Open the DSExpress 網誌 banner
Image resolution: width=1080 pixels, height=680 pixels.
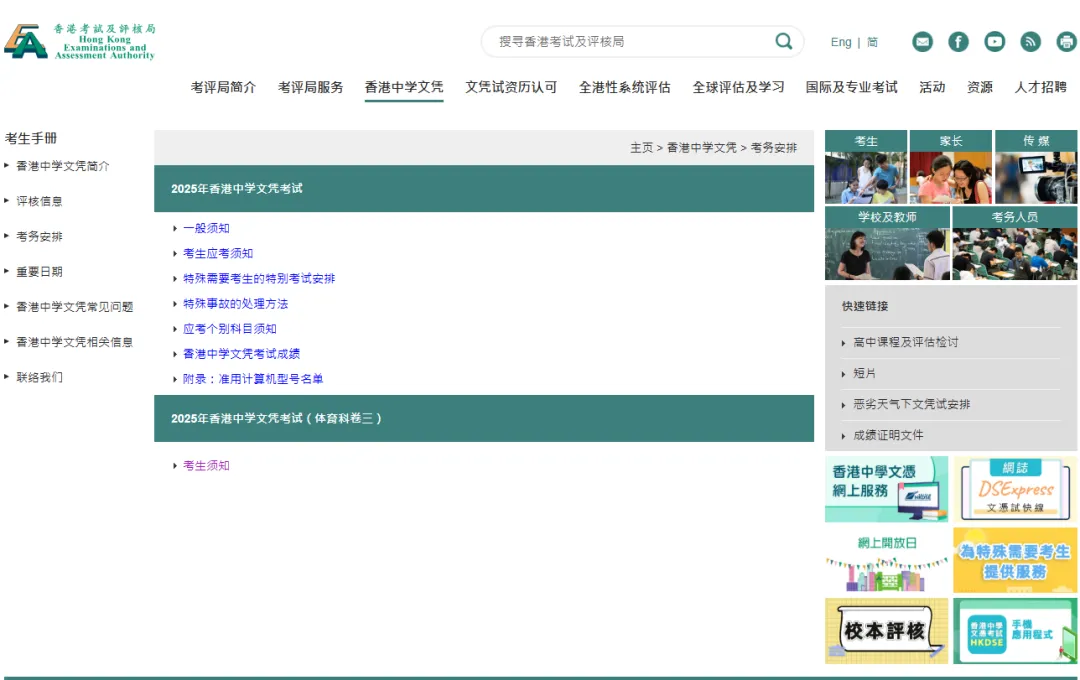point(1015,489)
